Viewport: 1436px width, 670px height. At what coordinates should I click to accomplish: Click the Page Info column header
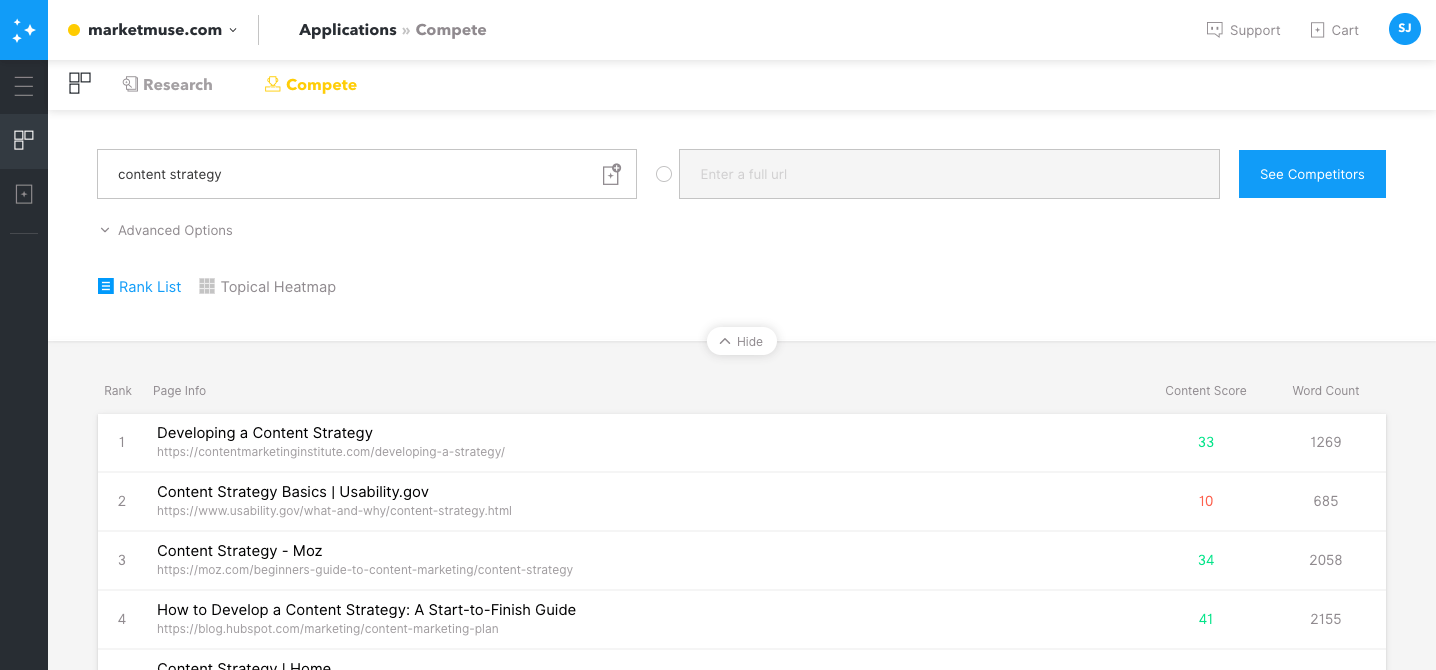(x=180, y=391)
